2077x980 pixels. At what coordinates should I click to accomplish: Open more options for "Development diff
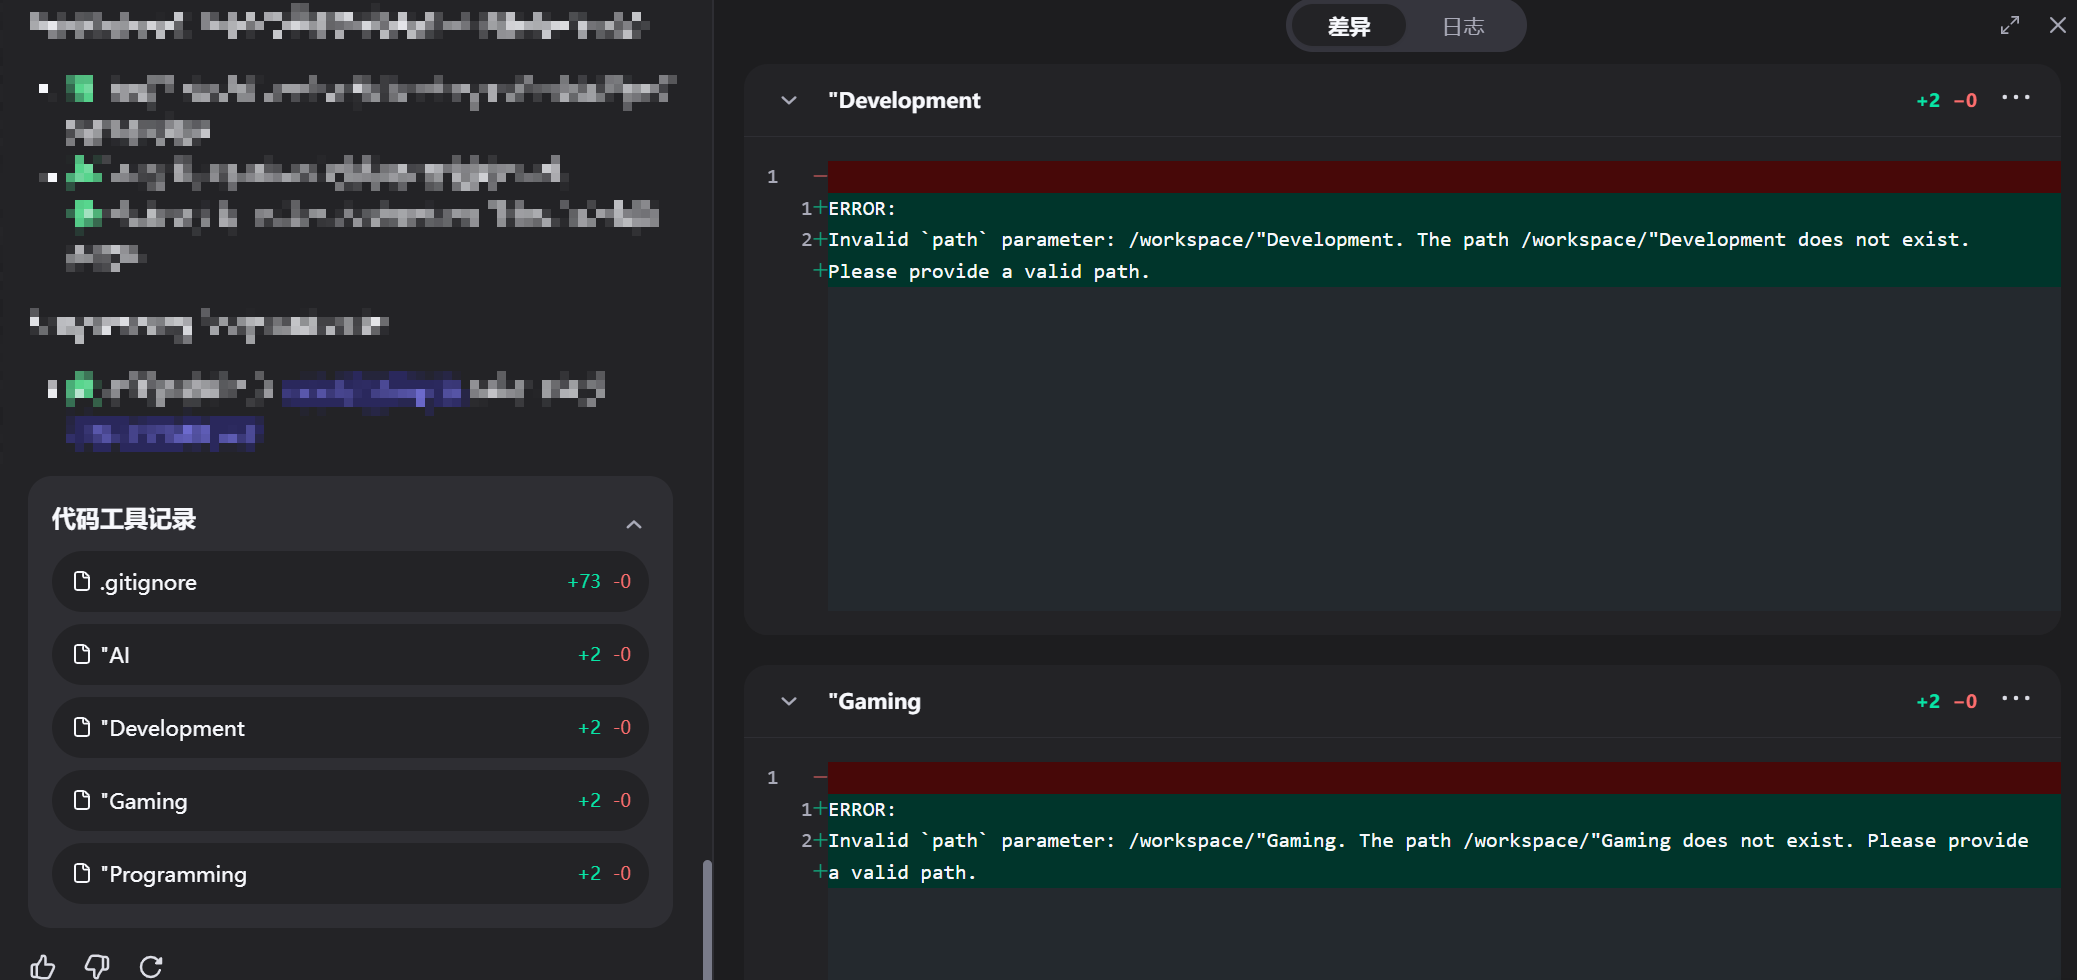pos(2015,98)
